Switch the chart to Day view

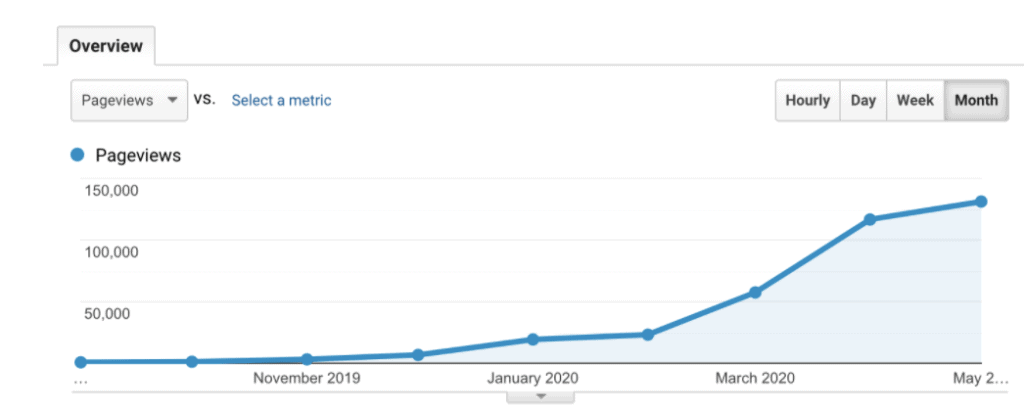(x=863, y=100)
